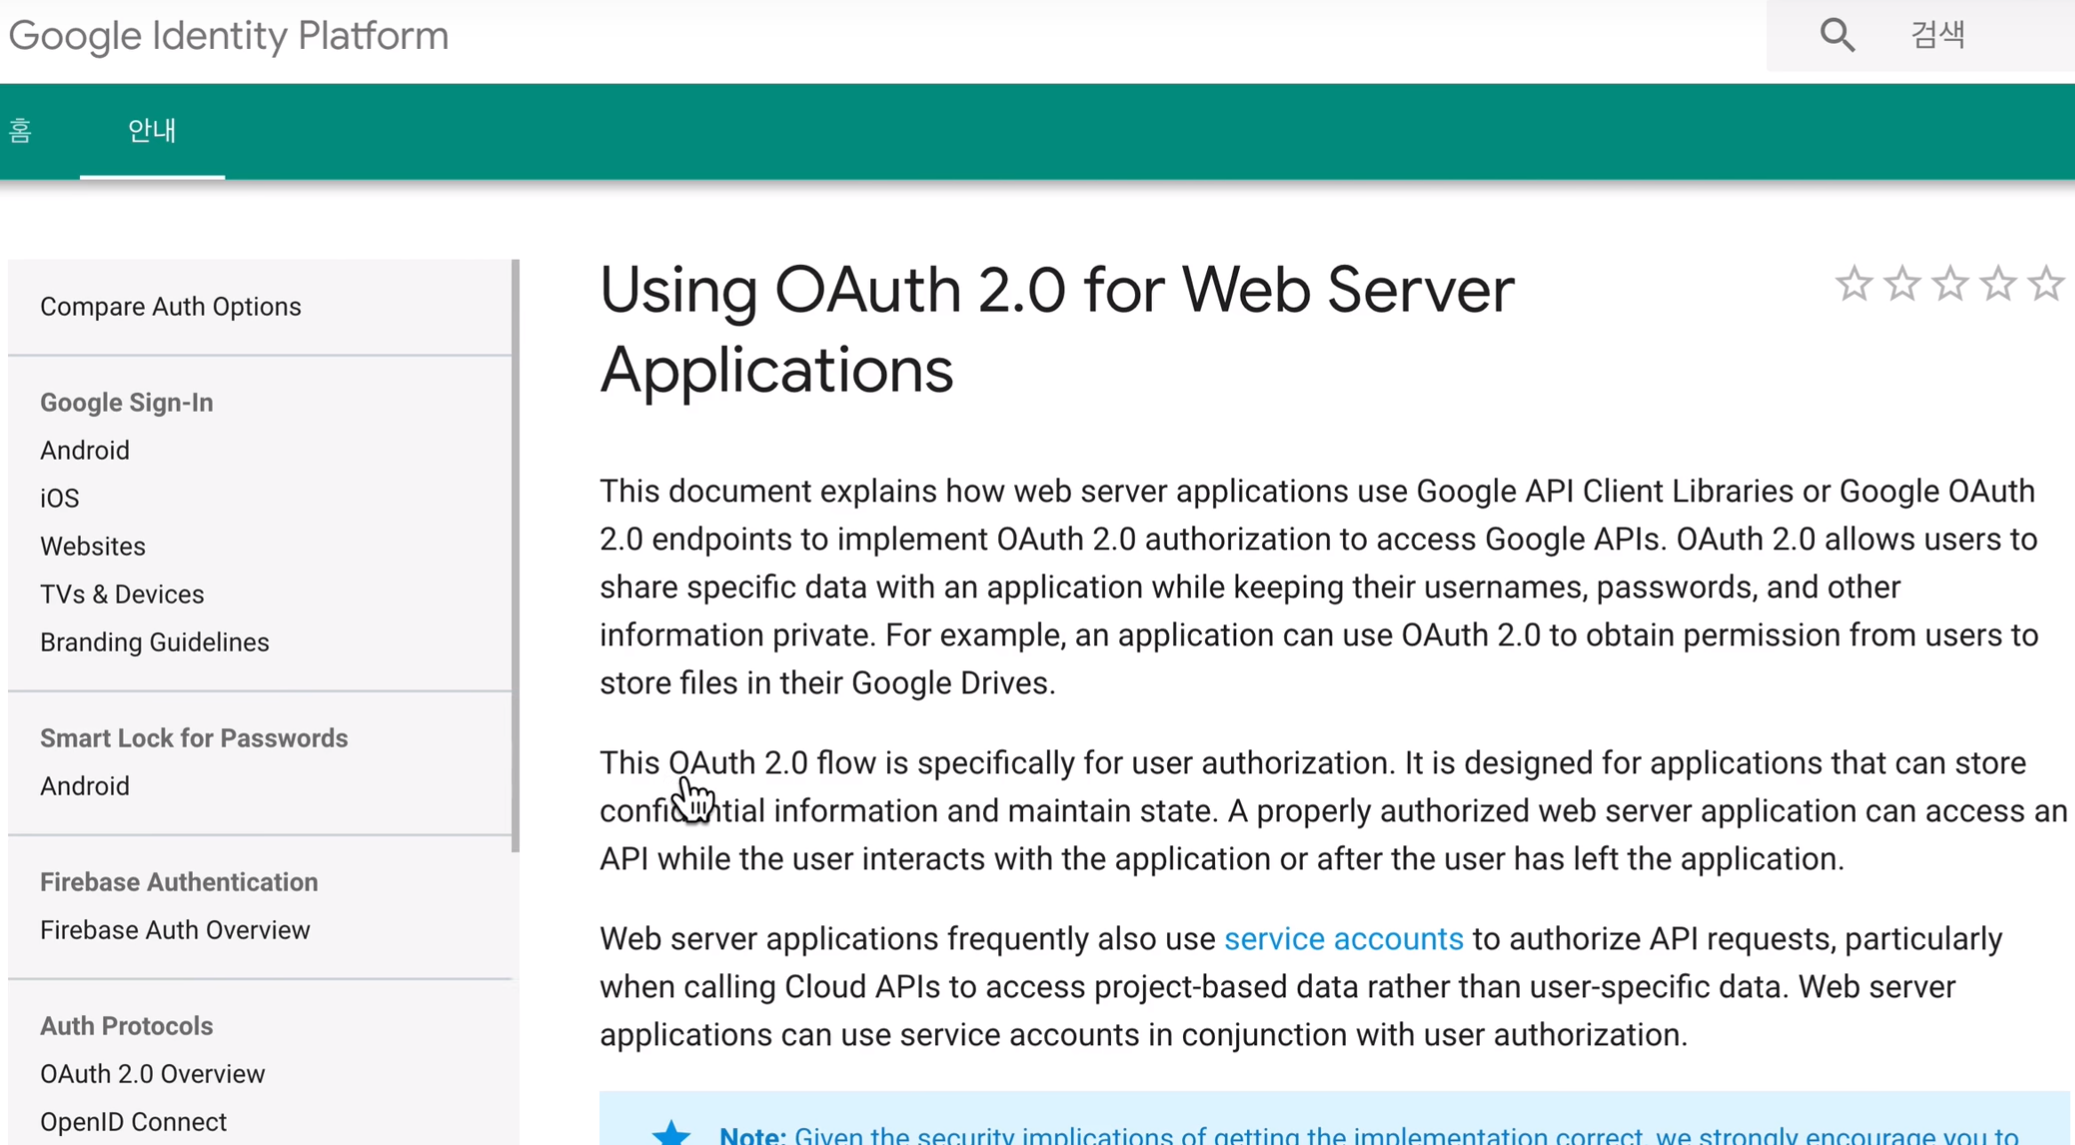Rate the page one star
Viewport: 2075px width, 1145px height.
tap(1853, 285)
